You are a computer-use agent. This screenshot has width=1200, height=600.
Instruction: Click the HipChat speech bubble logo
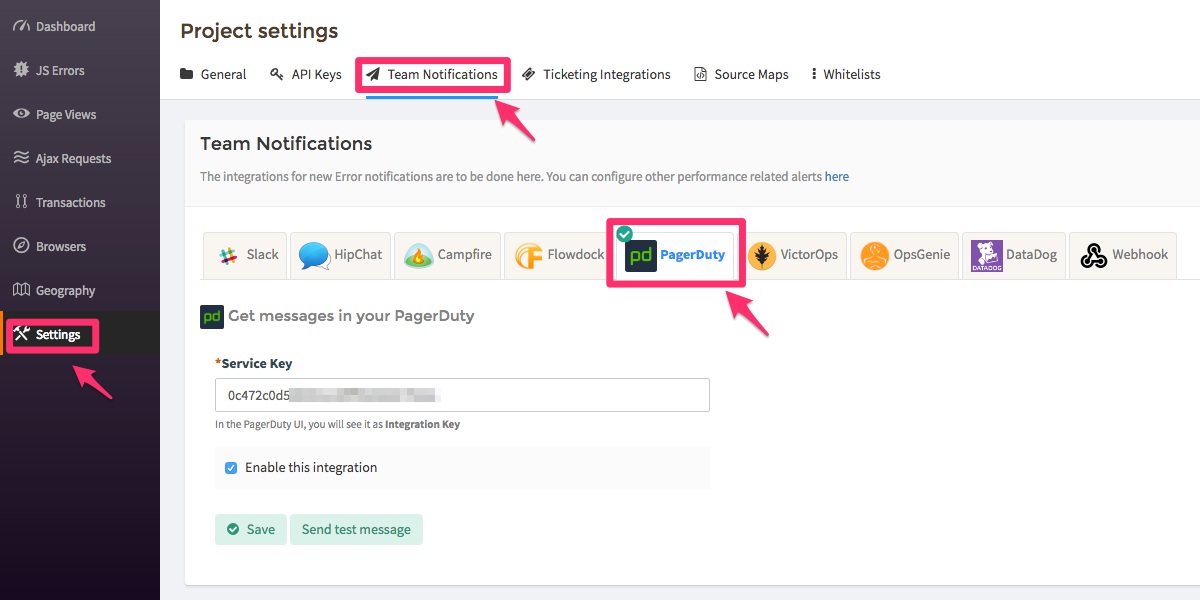[x=314, y=256]
